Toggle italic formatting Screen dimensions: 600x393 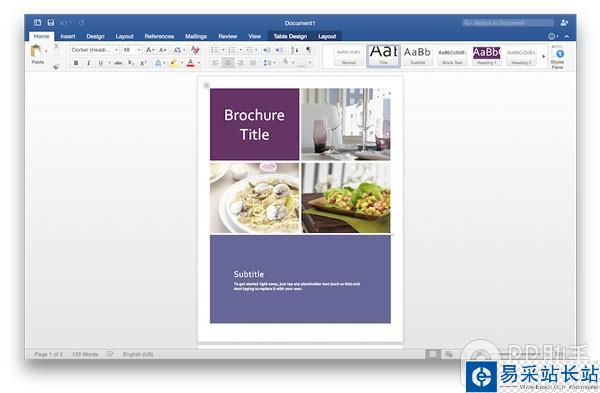[x=88, y=63]
